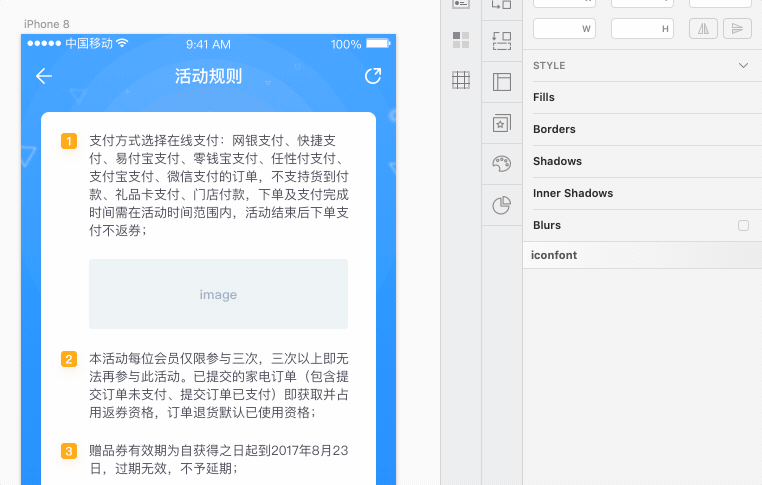Select the gray image placeholder in mockup
Image resolution: width=762 pixels, height=485 pixels.
[x=218, y=294]
